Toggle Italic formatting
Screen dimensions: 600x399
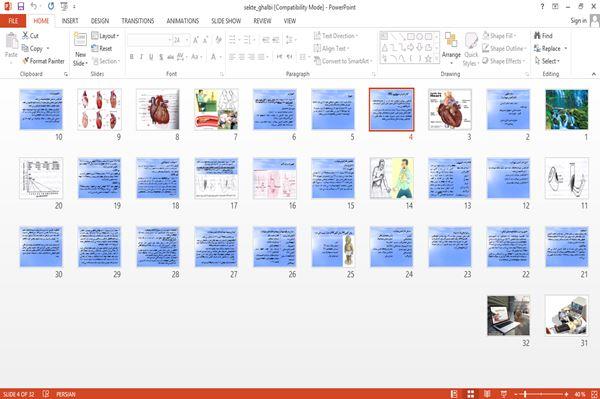141,57
